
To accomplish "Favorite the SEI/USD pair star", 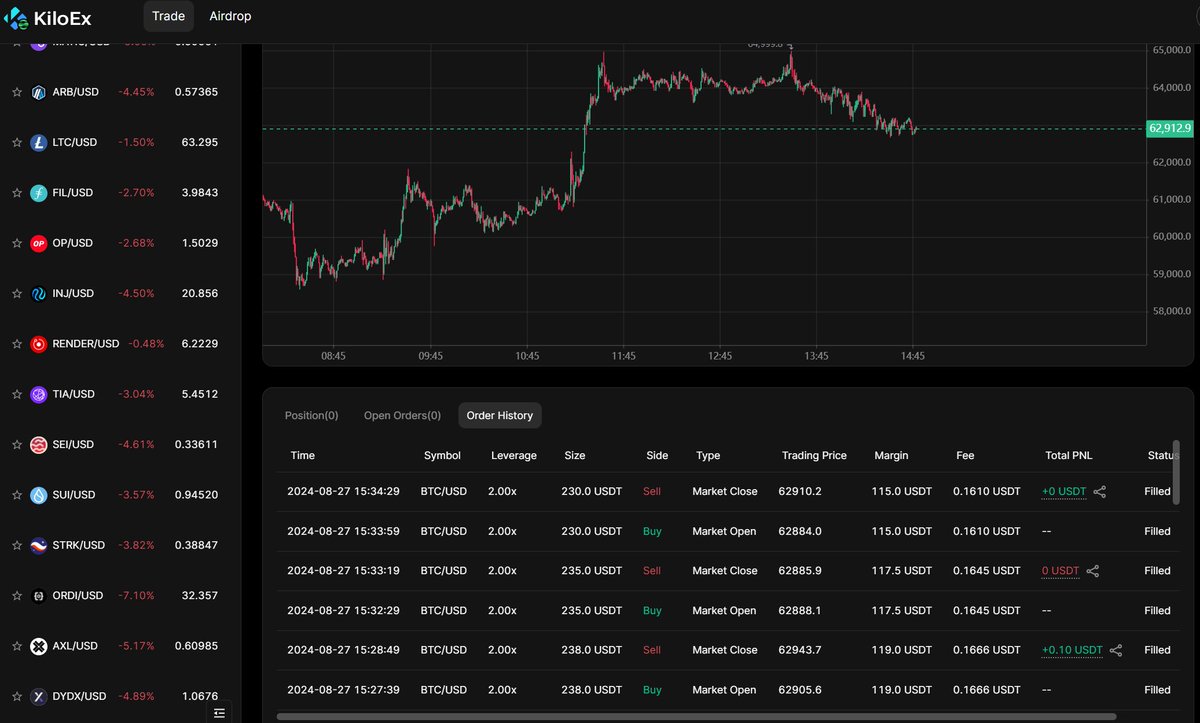I will (16, 445).
